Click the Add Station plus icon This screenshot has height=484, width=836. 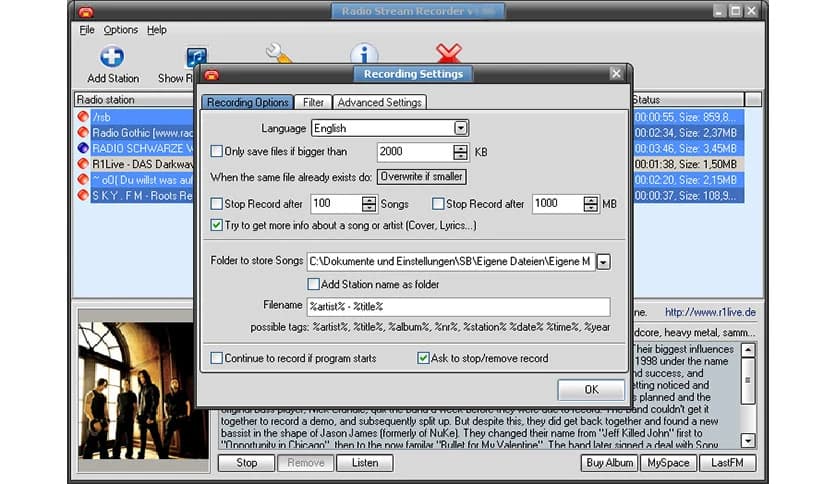(x=112, y=57)
